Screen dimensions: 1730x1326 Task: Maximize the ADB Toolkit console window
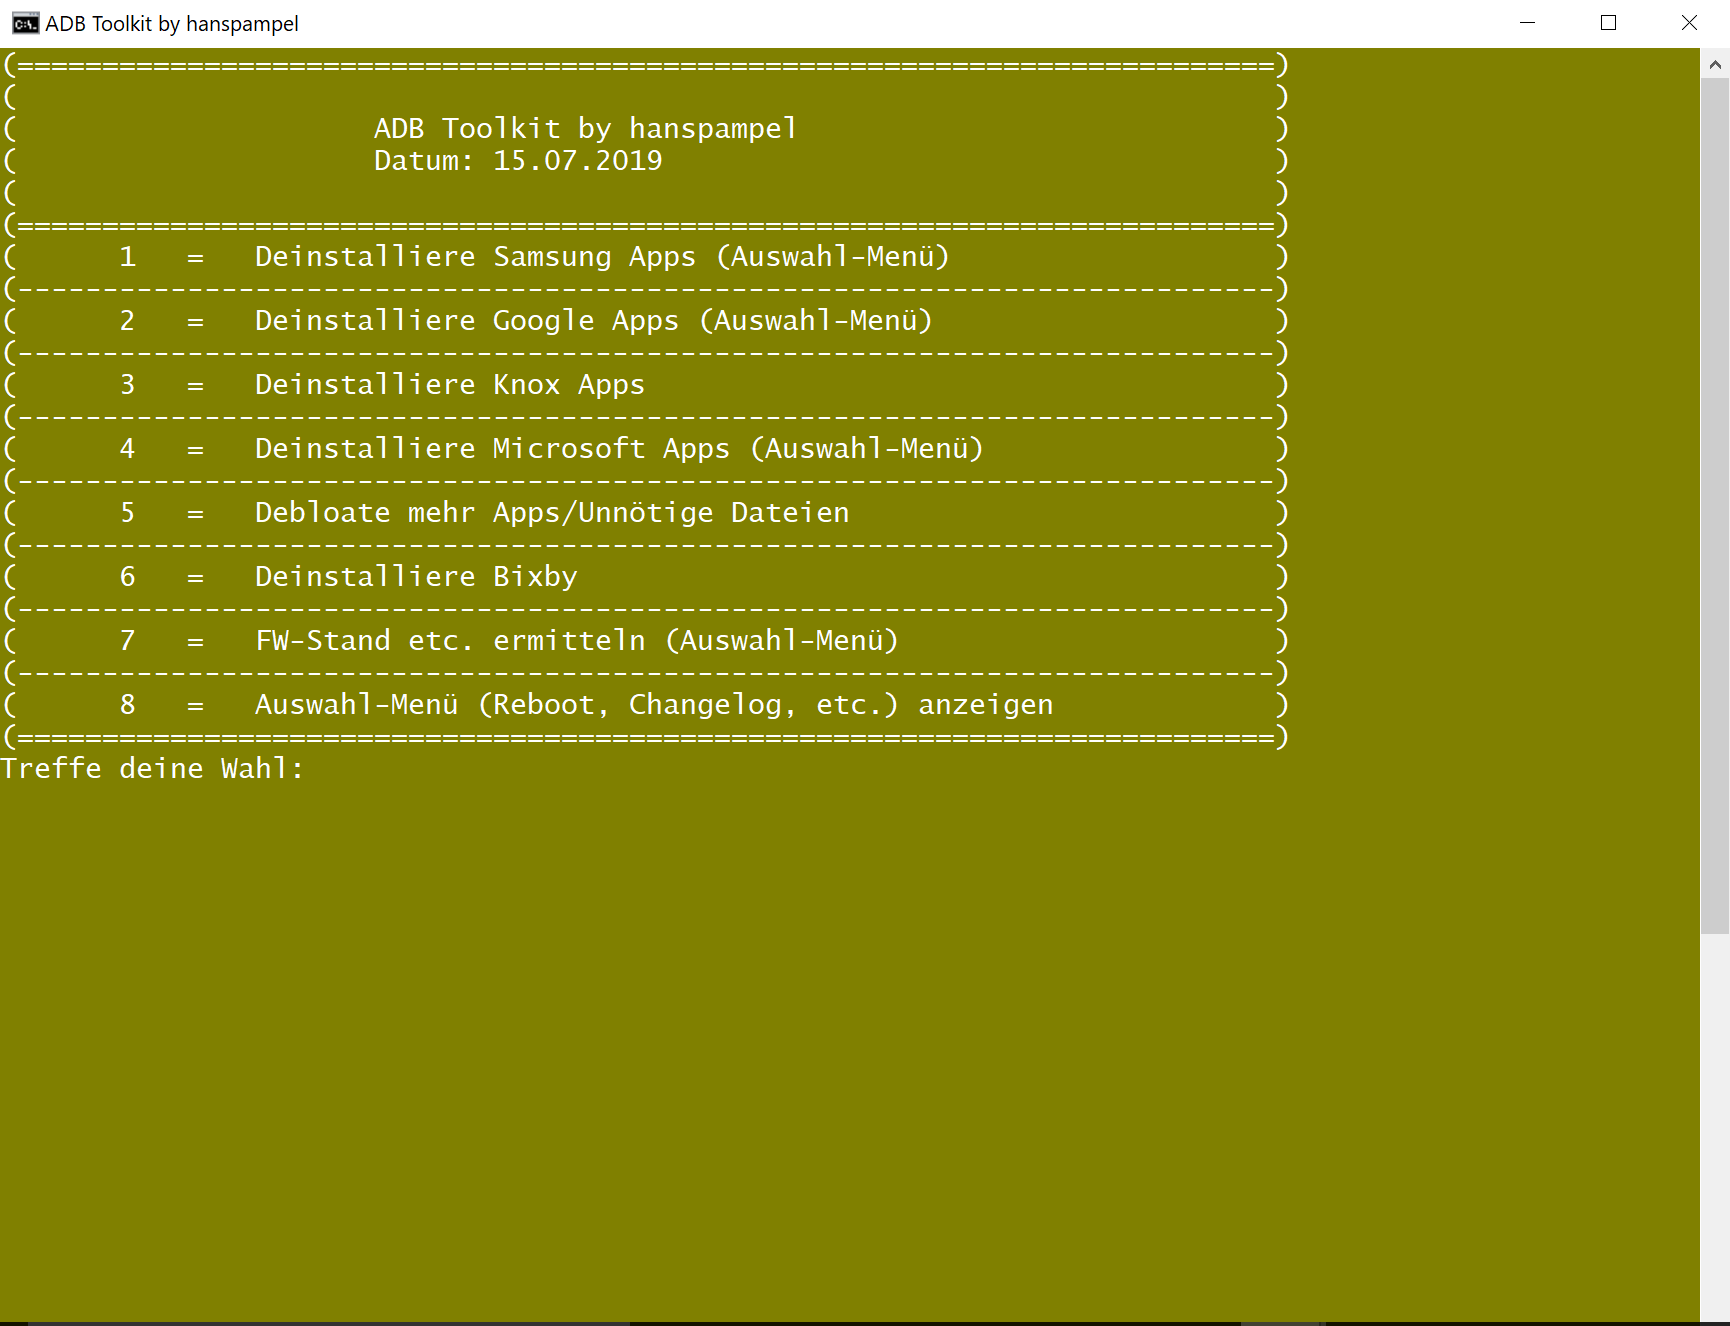point(1608,23)
